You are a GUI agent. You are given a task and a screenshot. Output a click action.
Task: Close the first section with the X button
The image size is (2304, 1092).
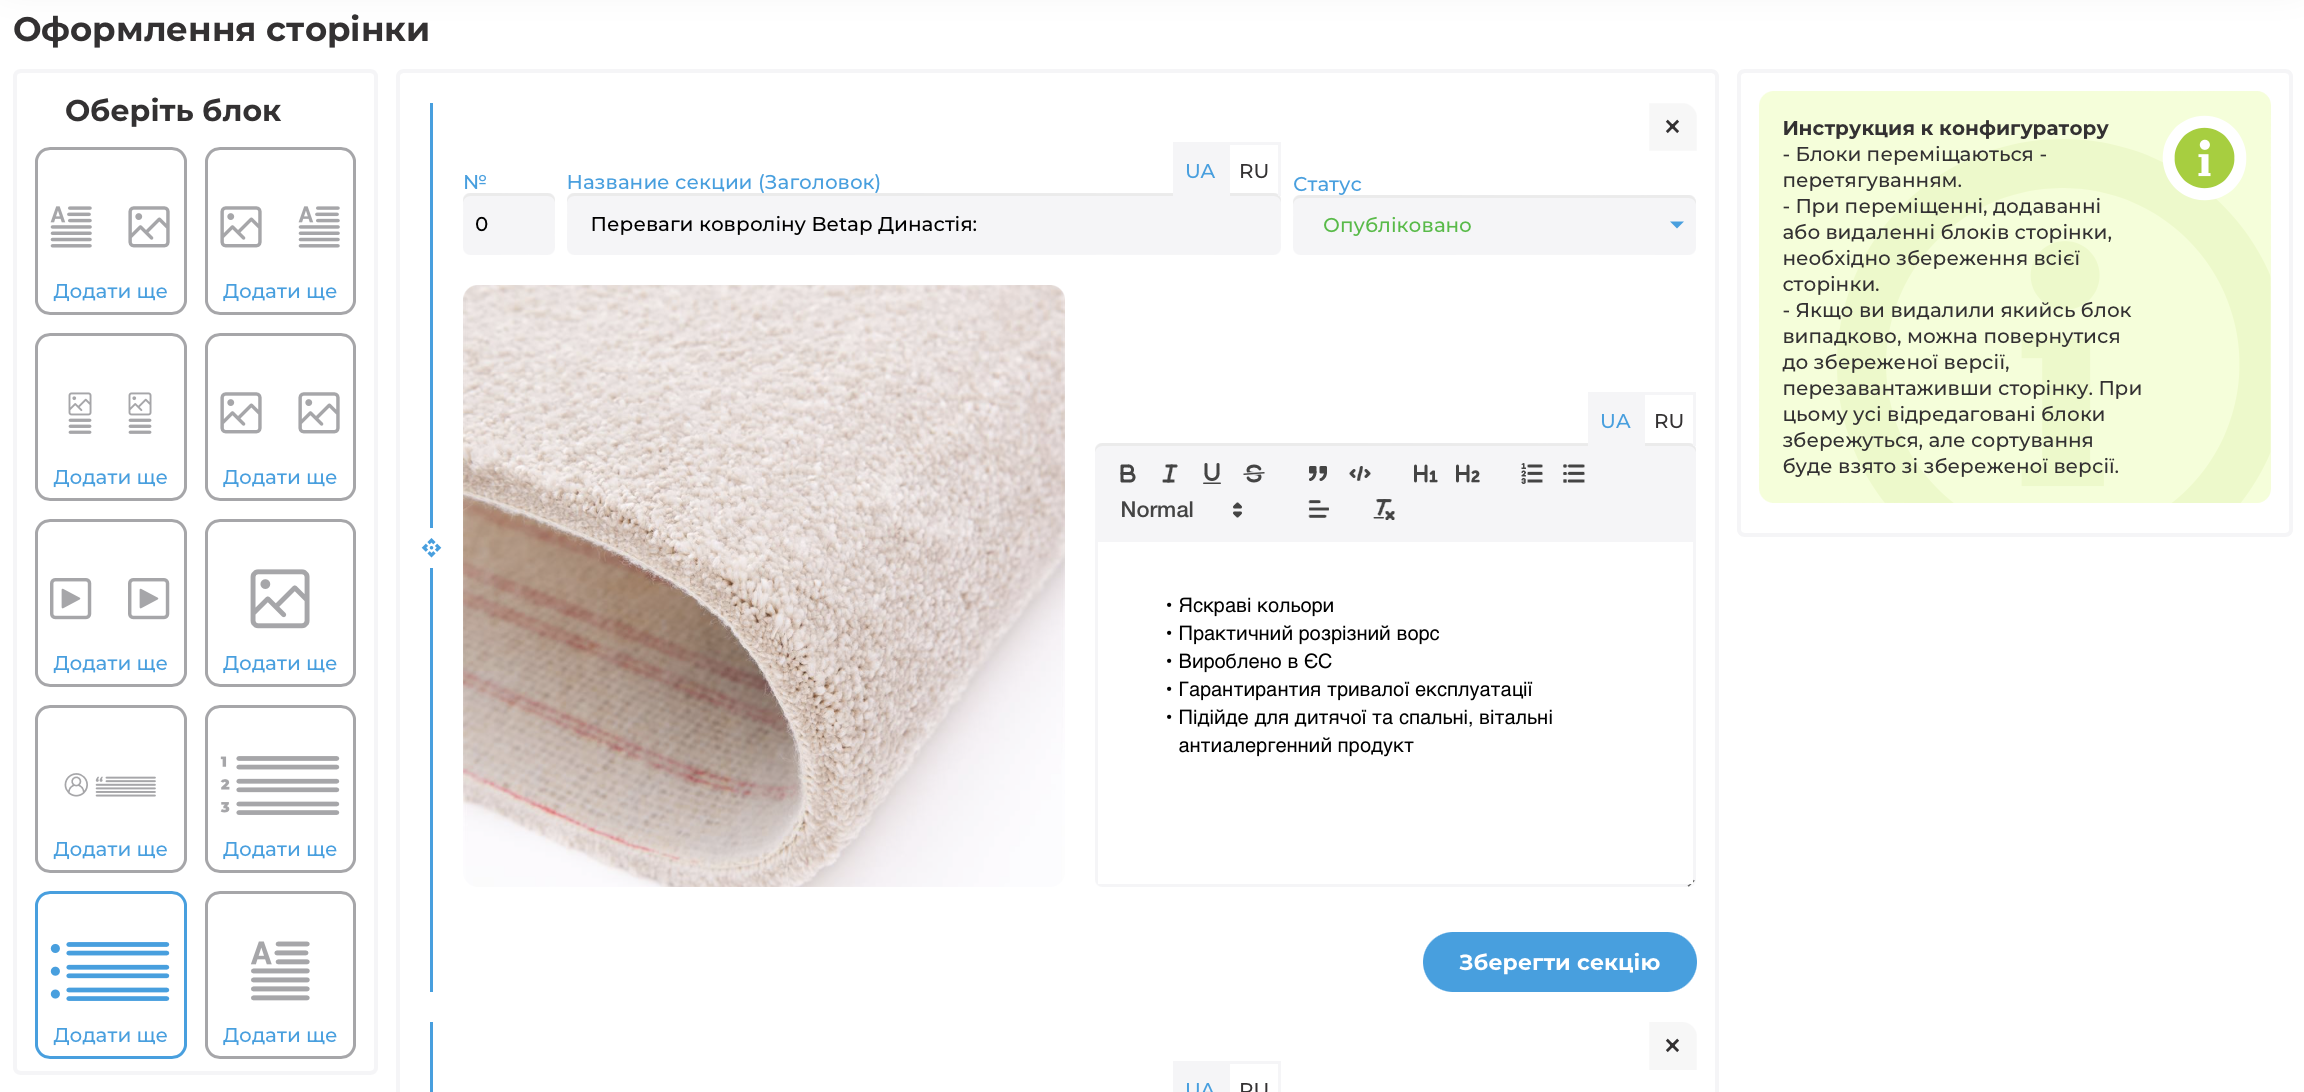[x=1672, y=127]
